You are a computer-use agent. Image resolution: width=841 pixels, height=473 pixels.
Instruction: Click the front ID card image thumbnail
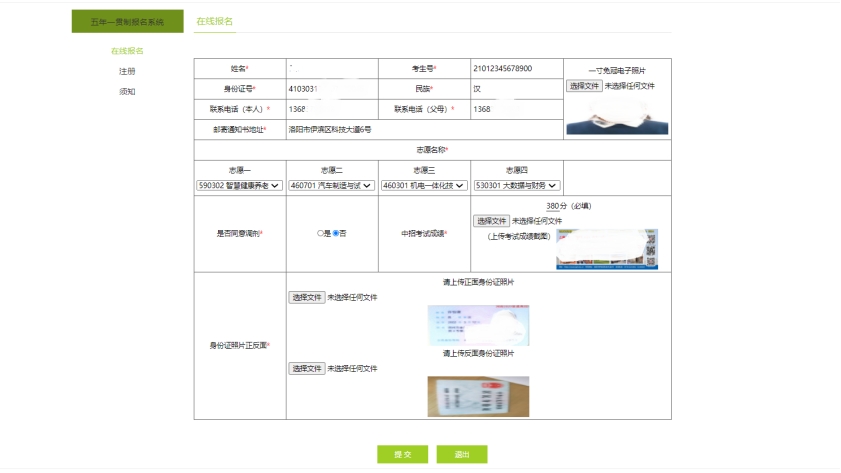point(478,325)
